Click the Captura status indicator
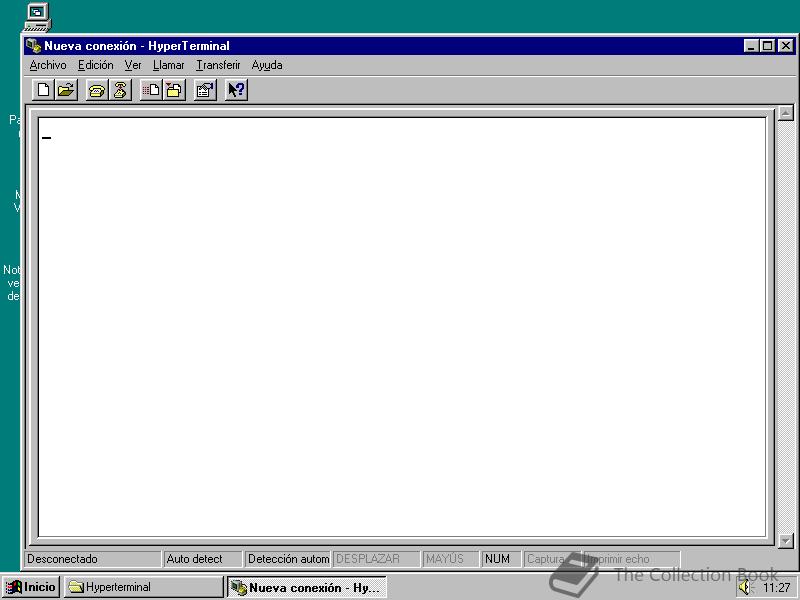 click(552, 559)
